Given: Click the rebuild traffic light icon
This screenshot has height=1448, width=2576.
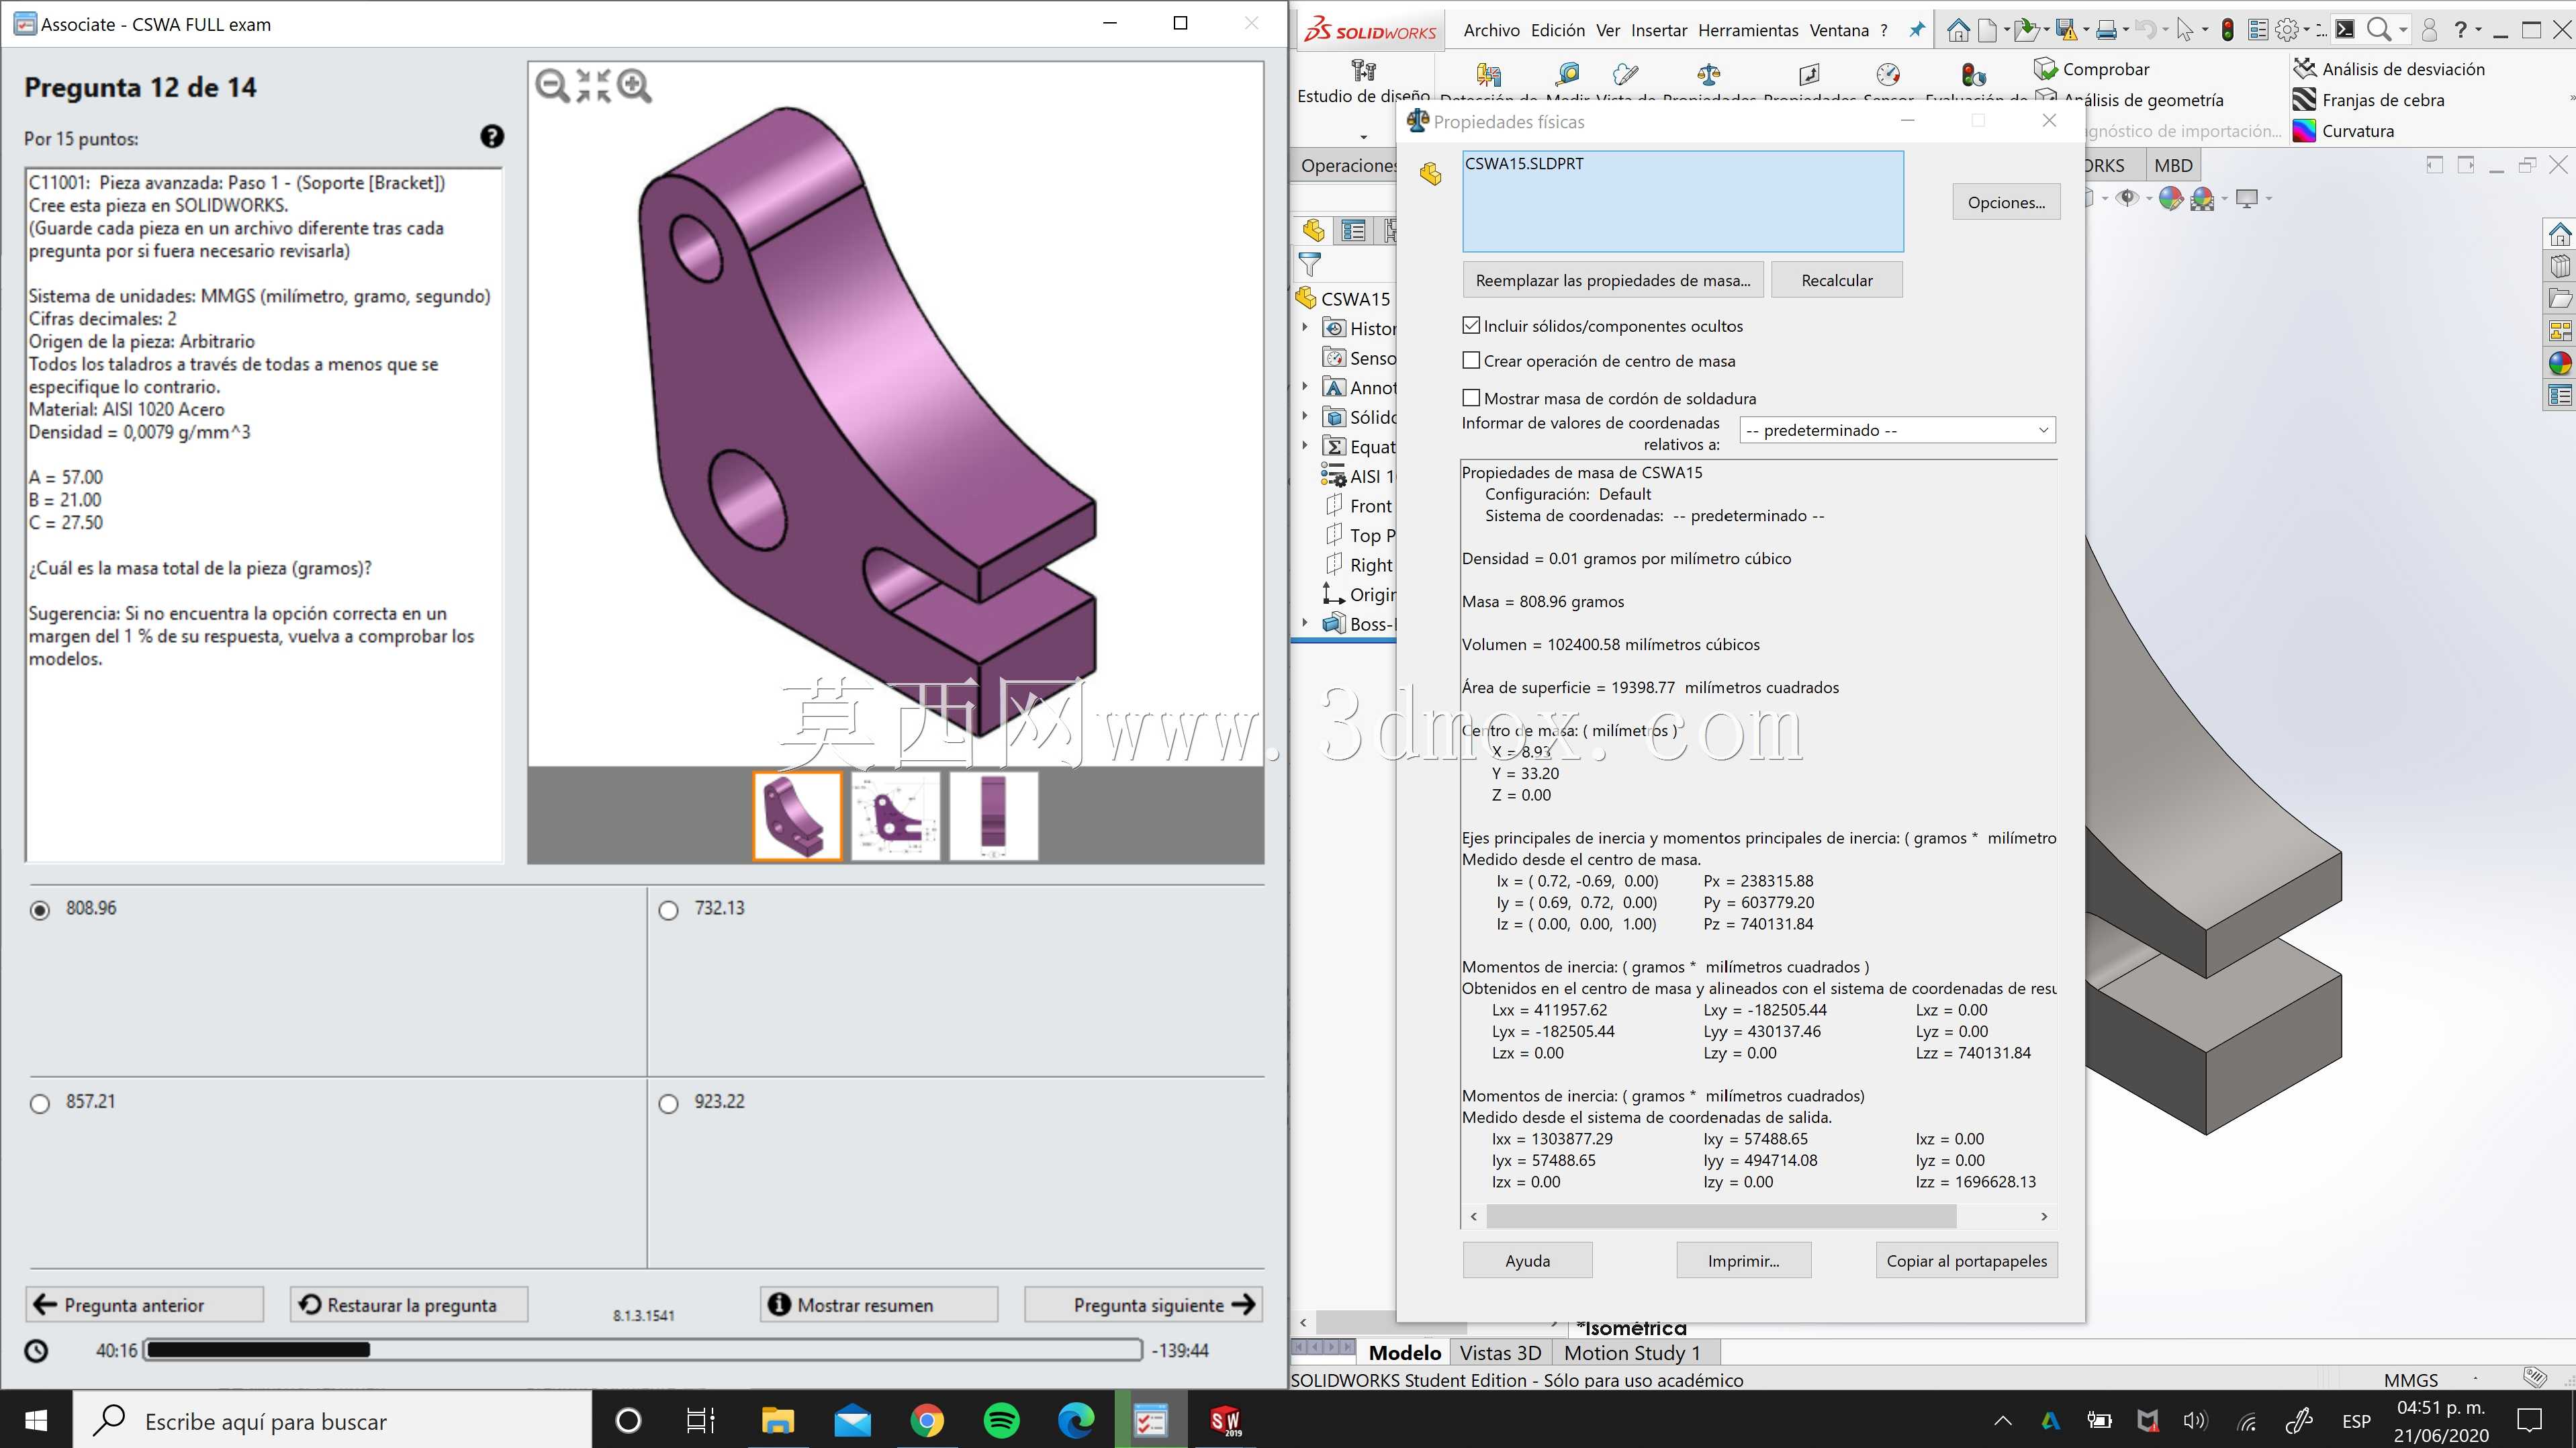Looking at the screenshot, I should (2227, 30).
